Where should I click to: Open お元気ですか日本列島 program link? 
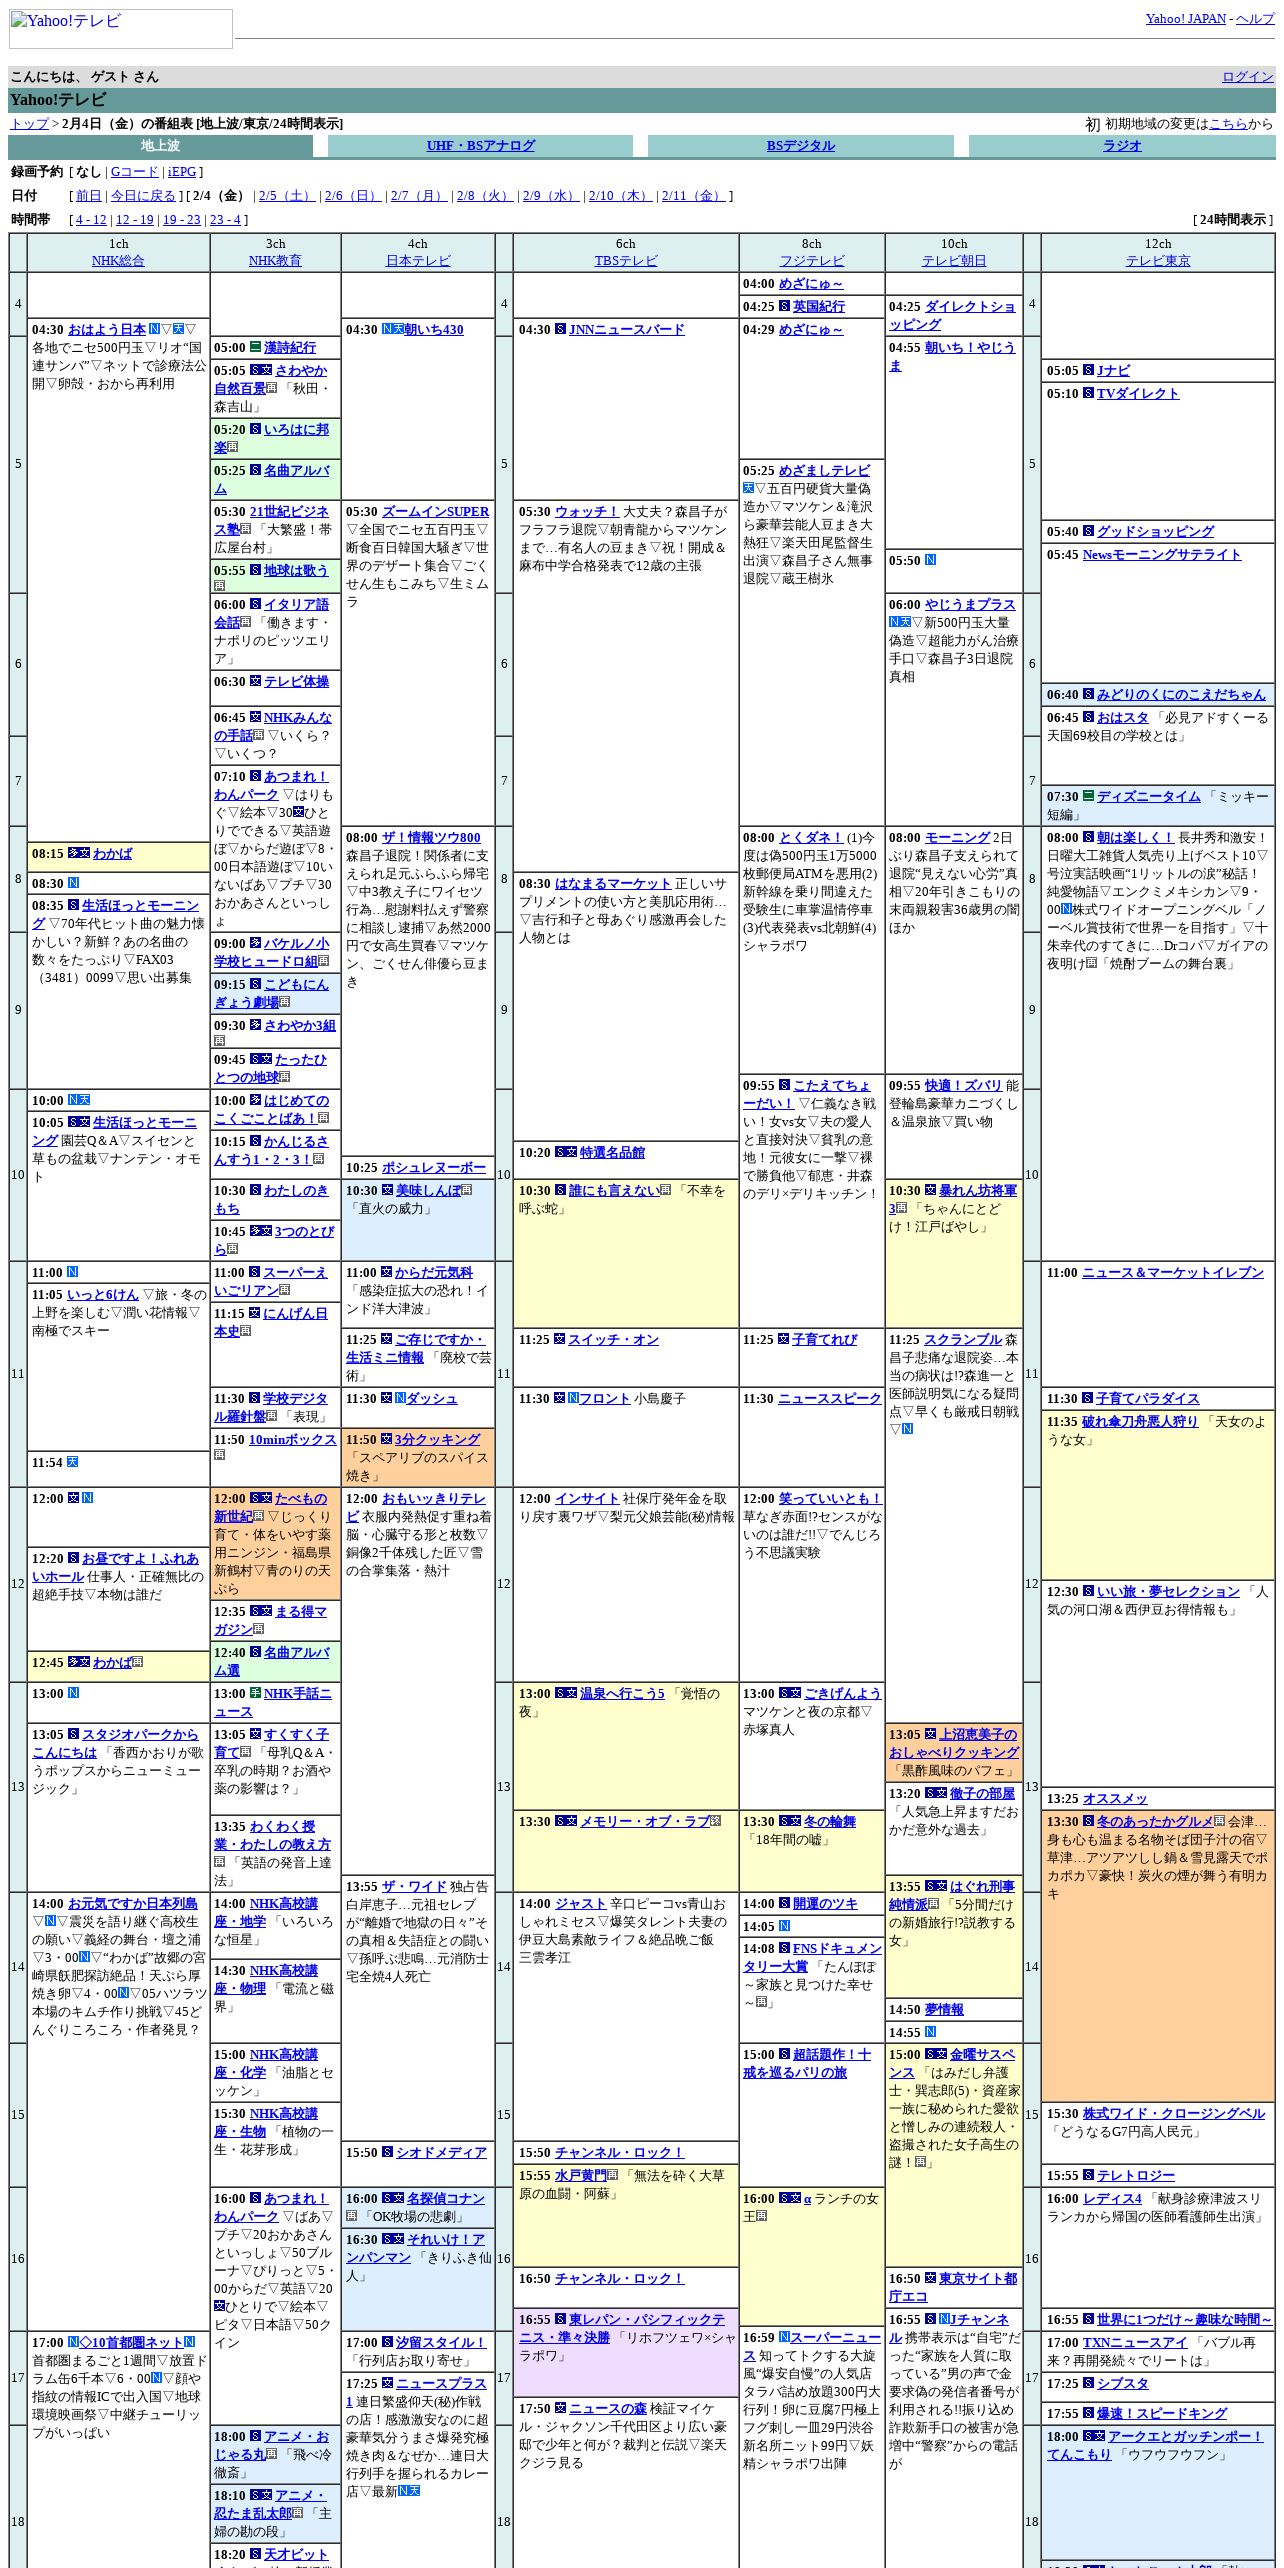point(133,1904)
